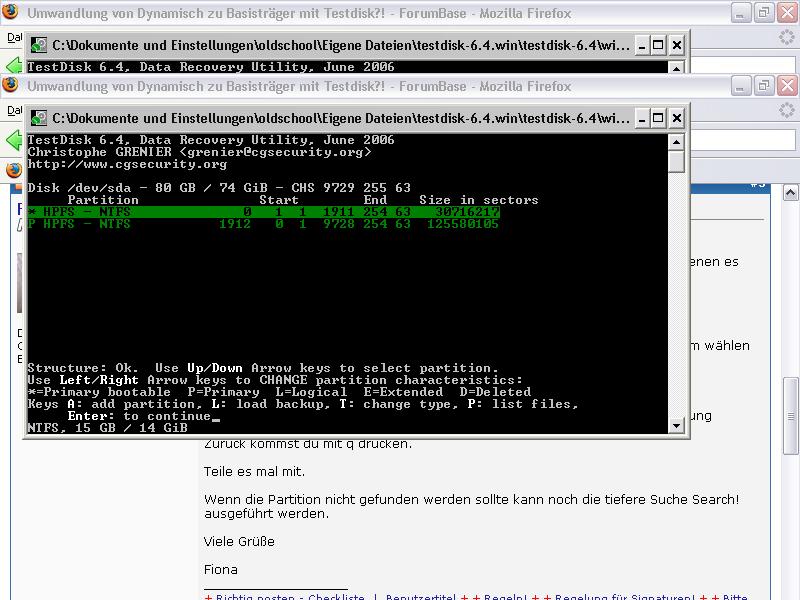Viewport: 800px width, 600px height.
Task: Open the 'Regelung für Signaturen!' link
Action: pos(624,596)
